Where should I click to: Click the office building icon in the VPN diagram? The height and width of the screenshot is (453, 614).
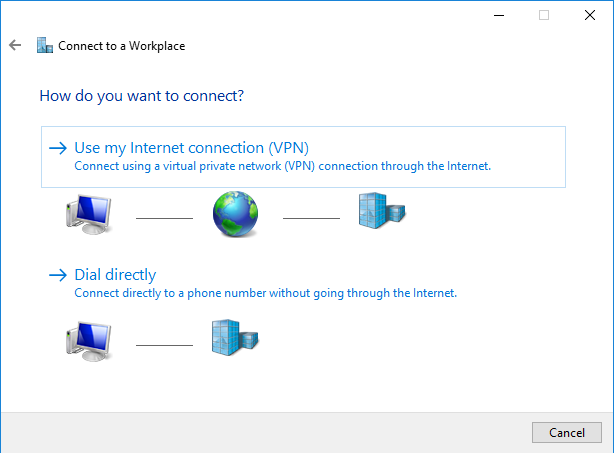(x=381, y=212)
